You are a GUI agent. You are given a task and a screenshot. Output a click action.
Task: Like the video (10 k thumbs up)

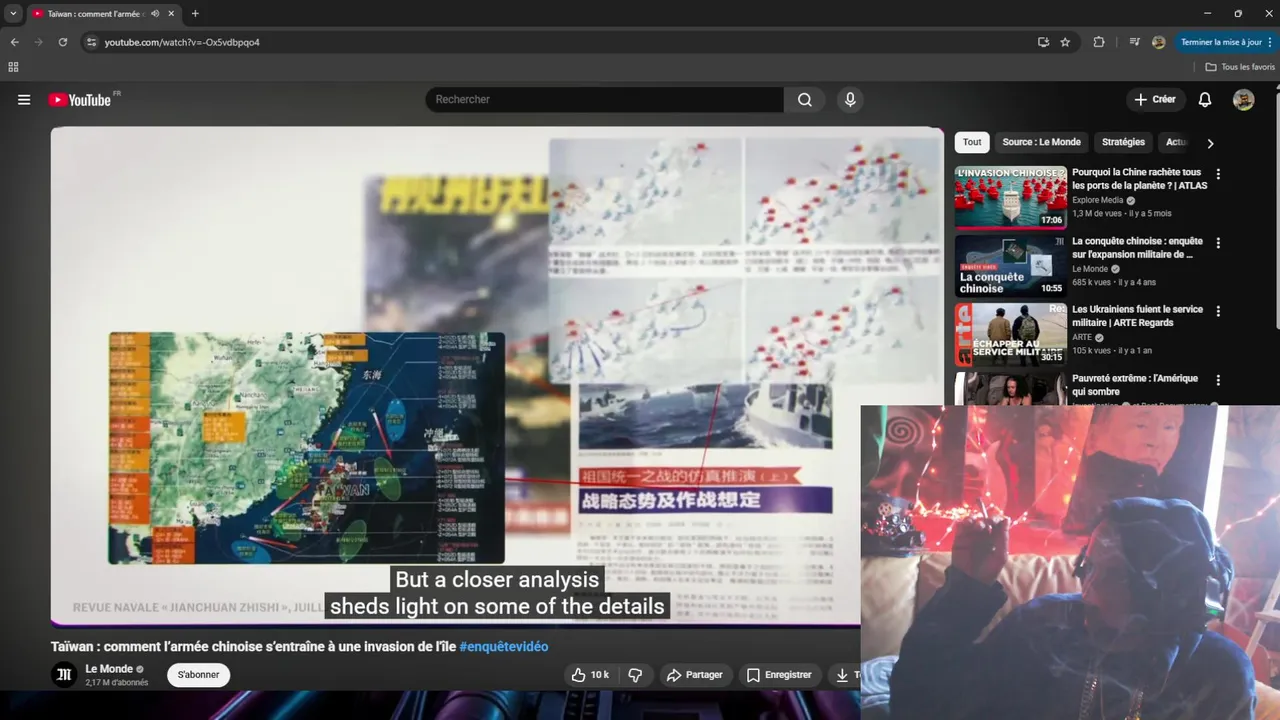click(x=590, y=675)
